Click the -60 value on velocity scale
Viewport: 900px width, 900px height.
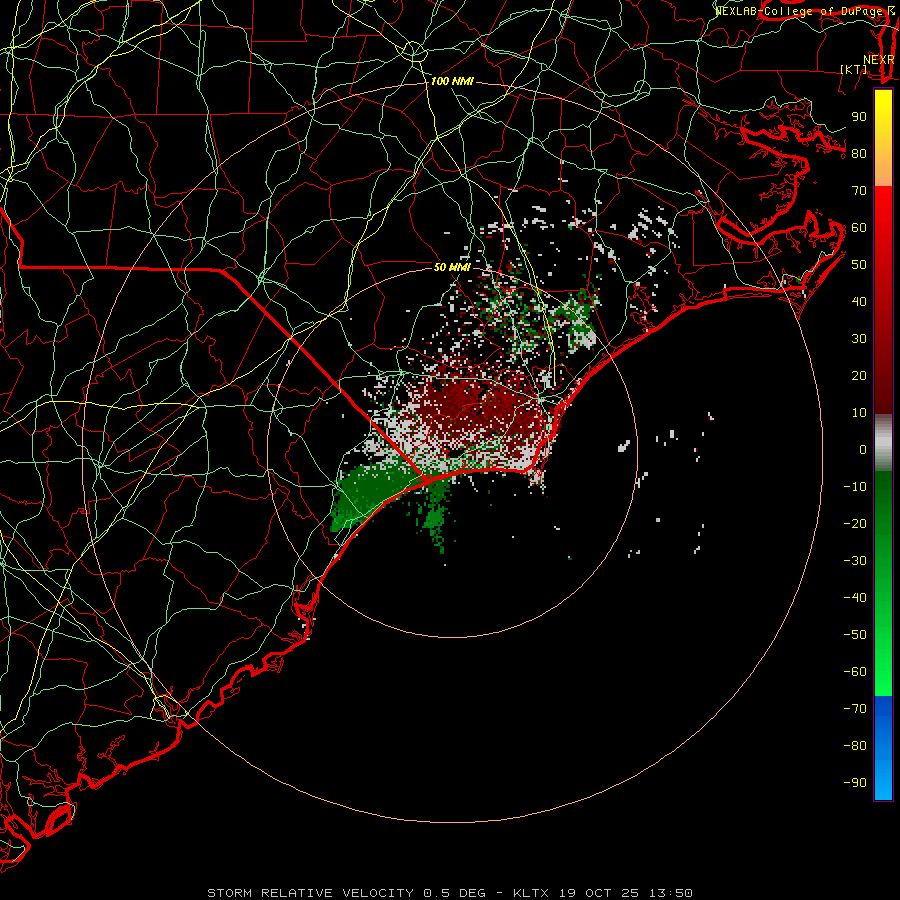coord(855,672)
